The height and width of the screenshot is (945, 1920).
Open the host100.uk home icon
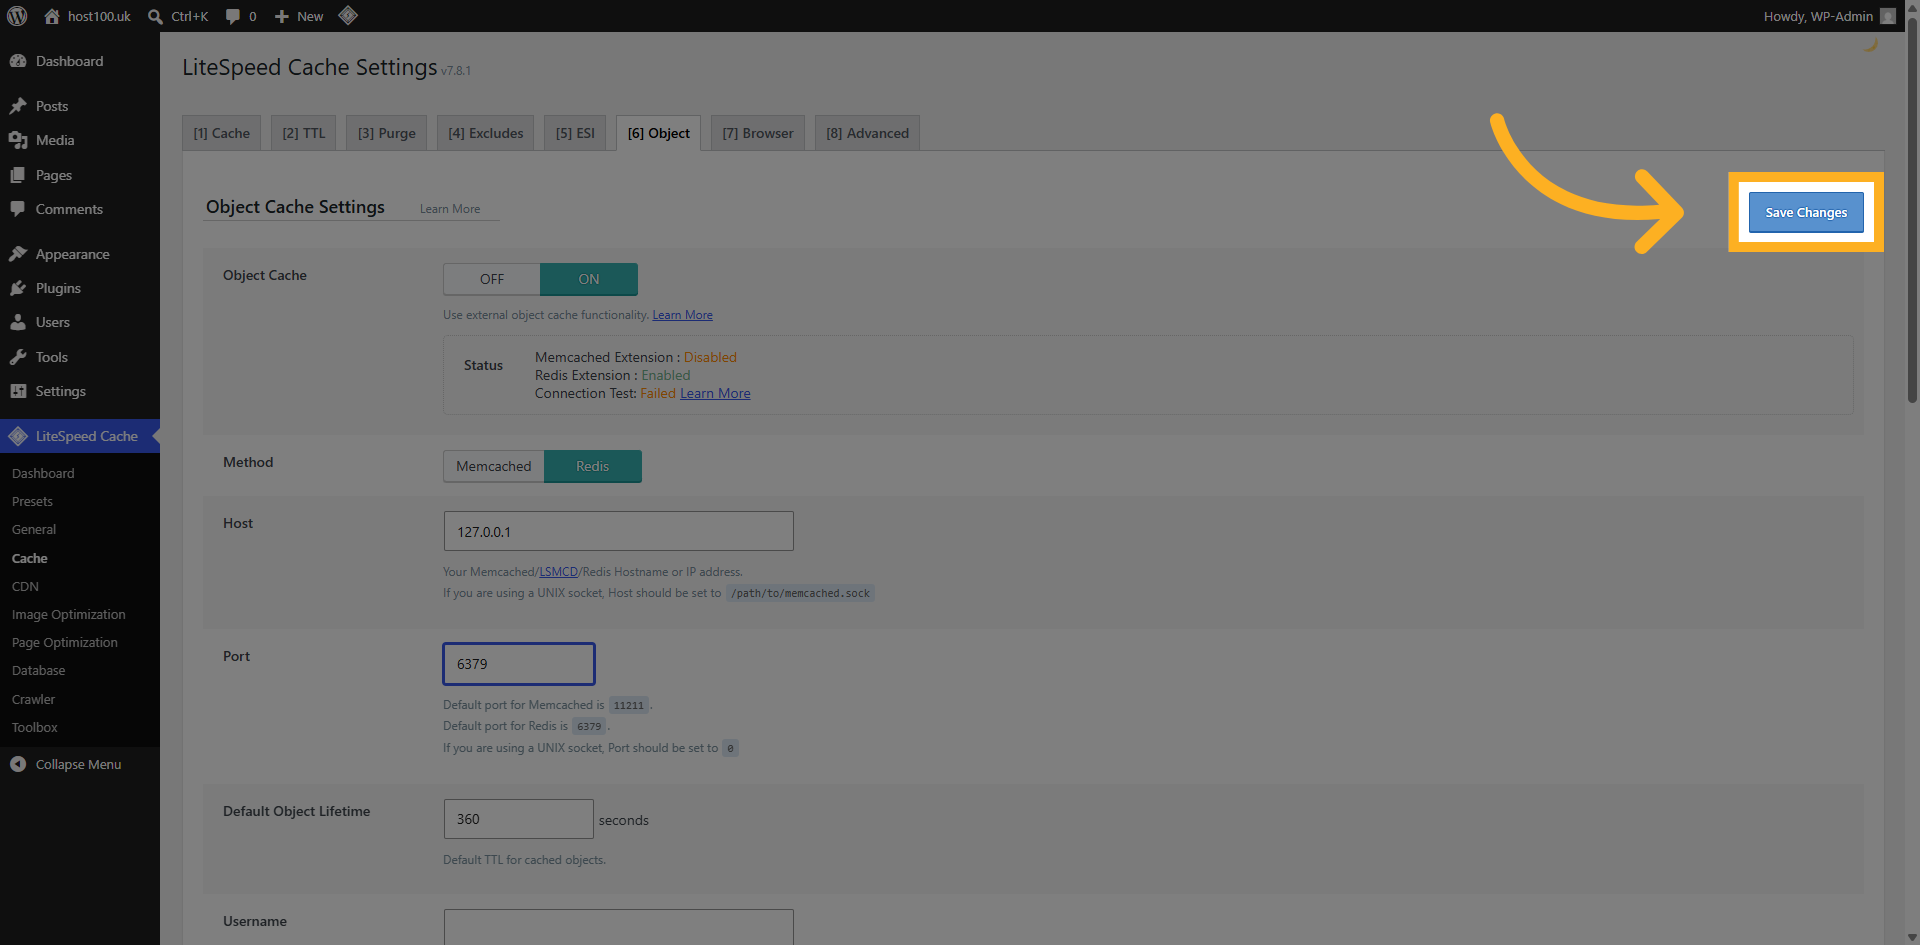52,16
